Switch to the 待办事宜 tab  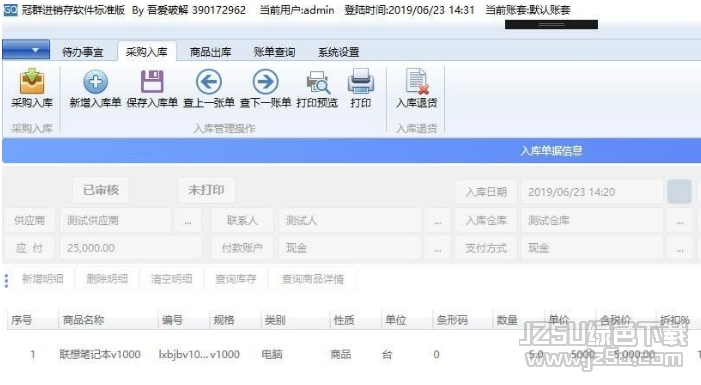[x=83, y=52]
